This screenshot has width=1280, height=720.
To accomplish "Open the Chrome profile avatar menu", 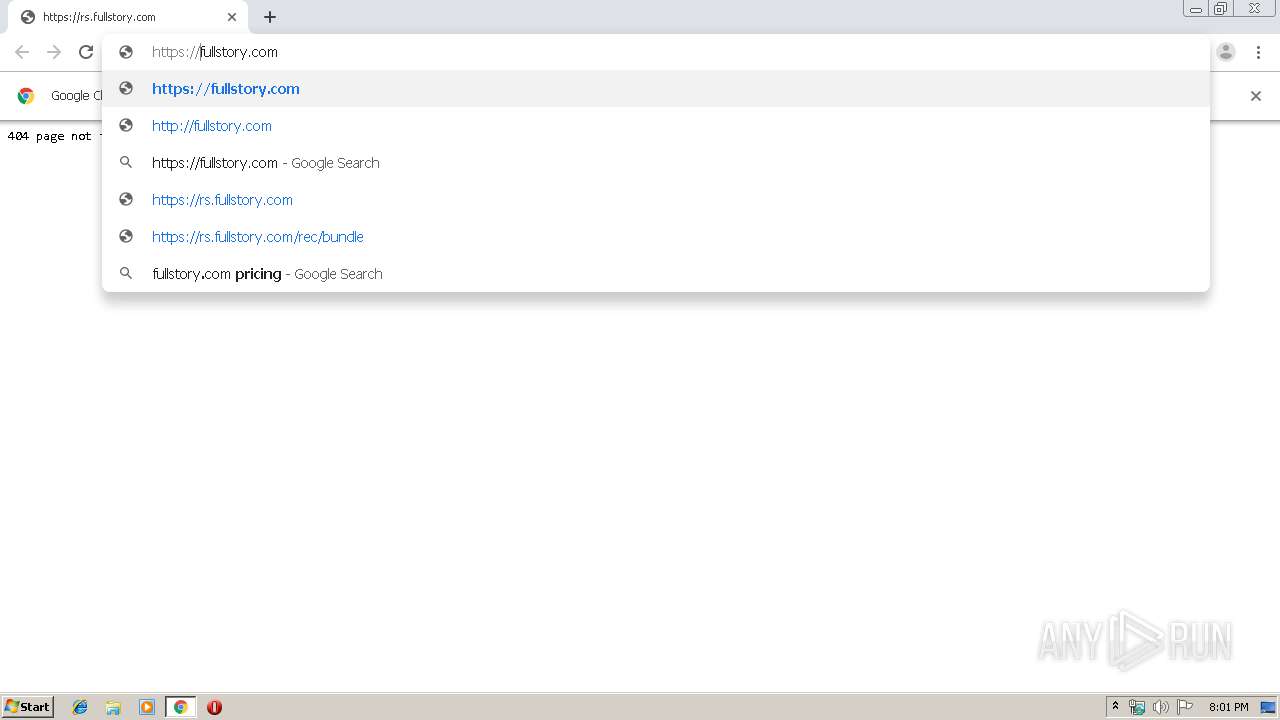I will (x=1226, y=52).
